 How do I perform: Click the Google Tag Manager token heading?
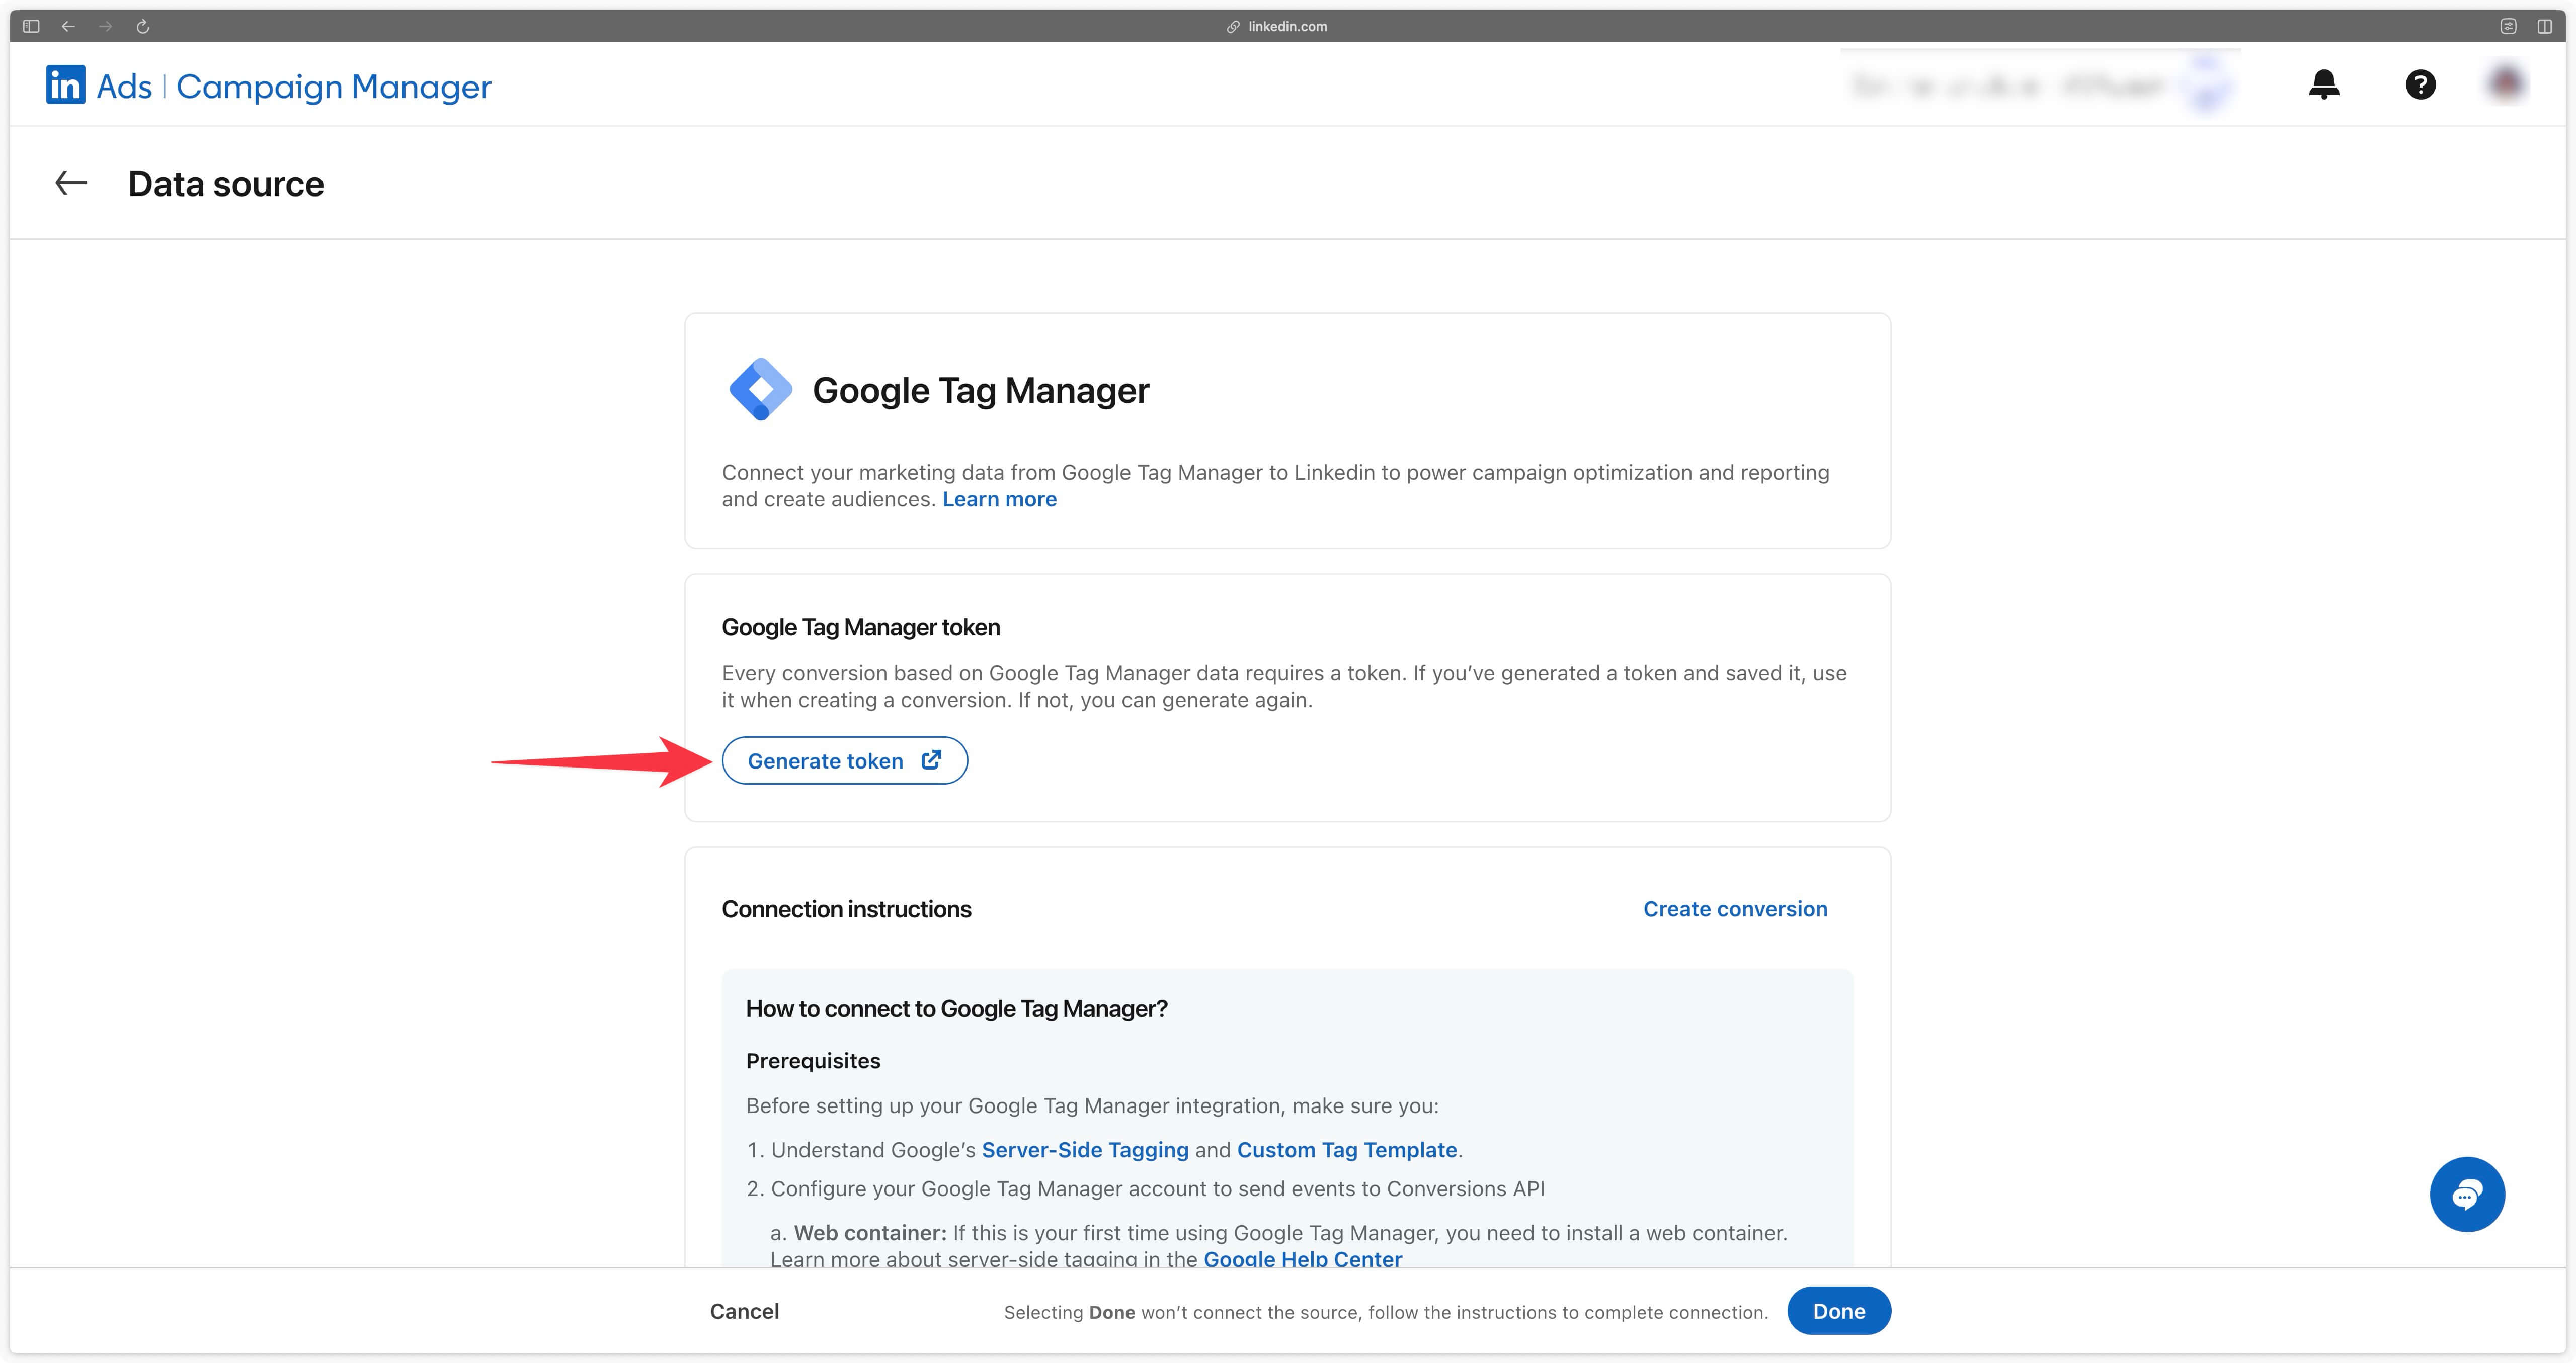click(x=861, y=627)
